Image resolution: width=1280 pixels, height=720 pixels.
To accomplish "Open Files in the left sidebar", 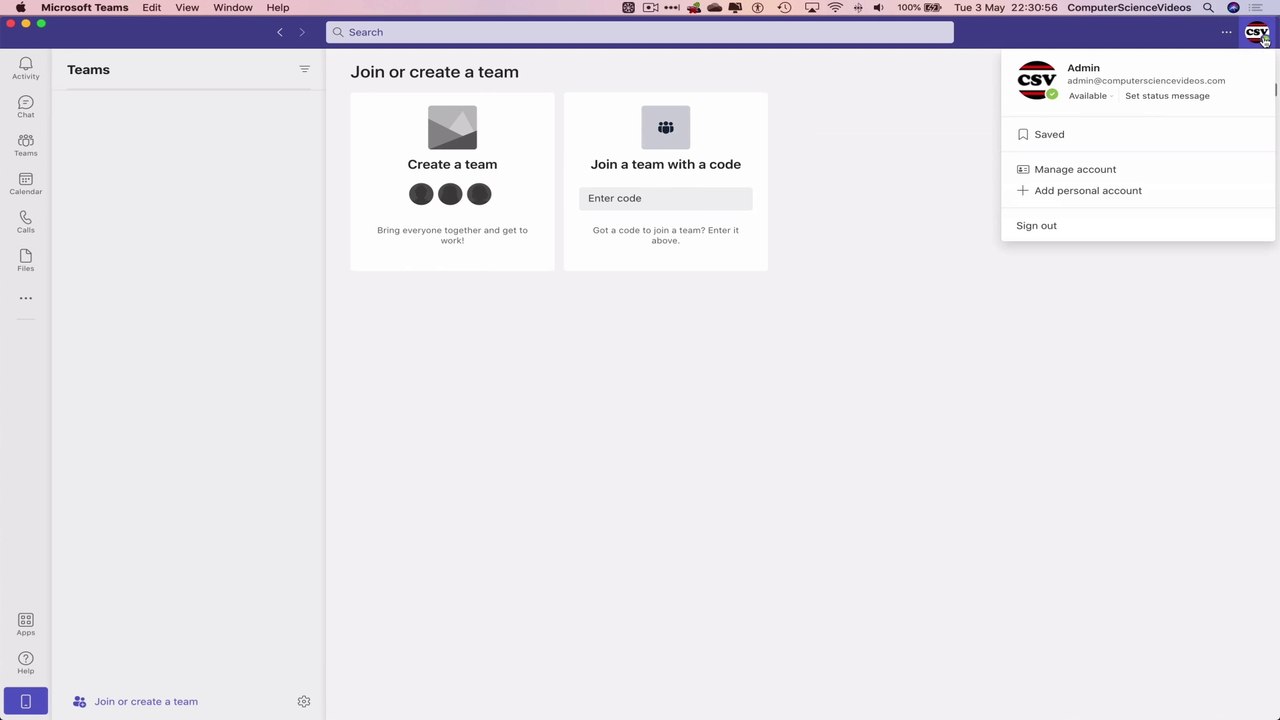I will coord(26,260).
